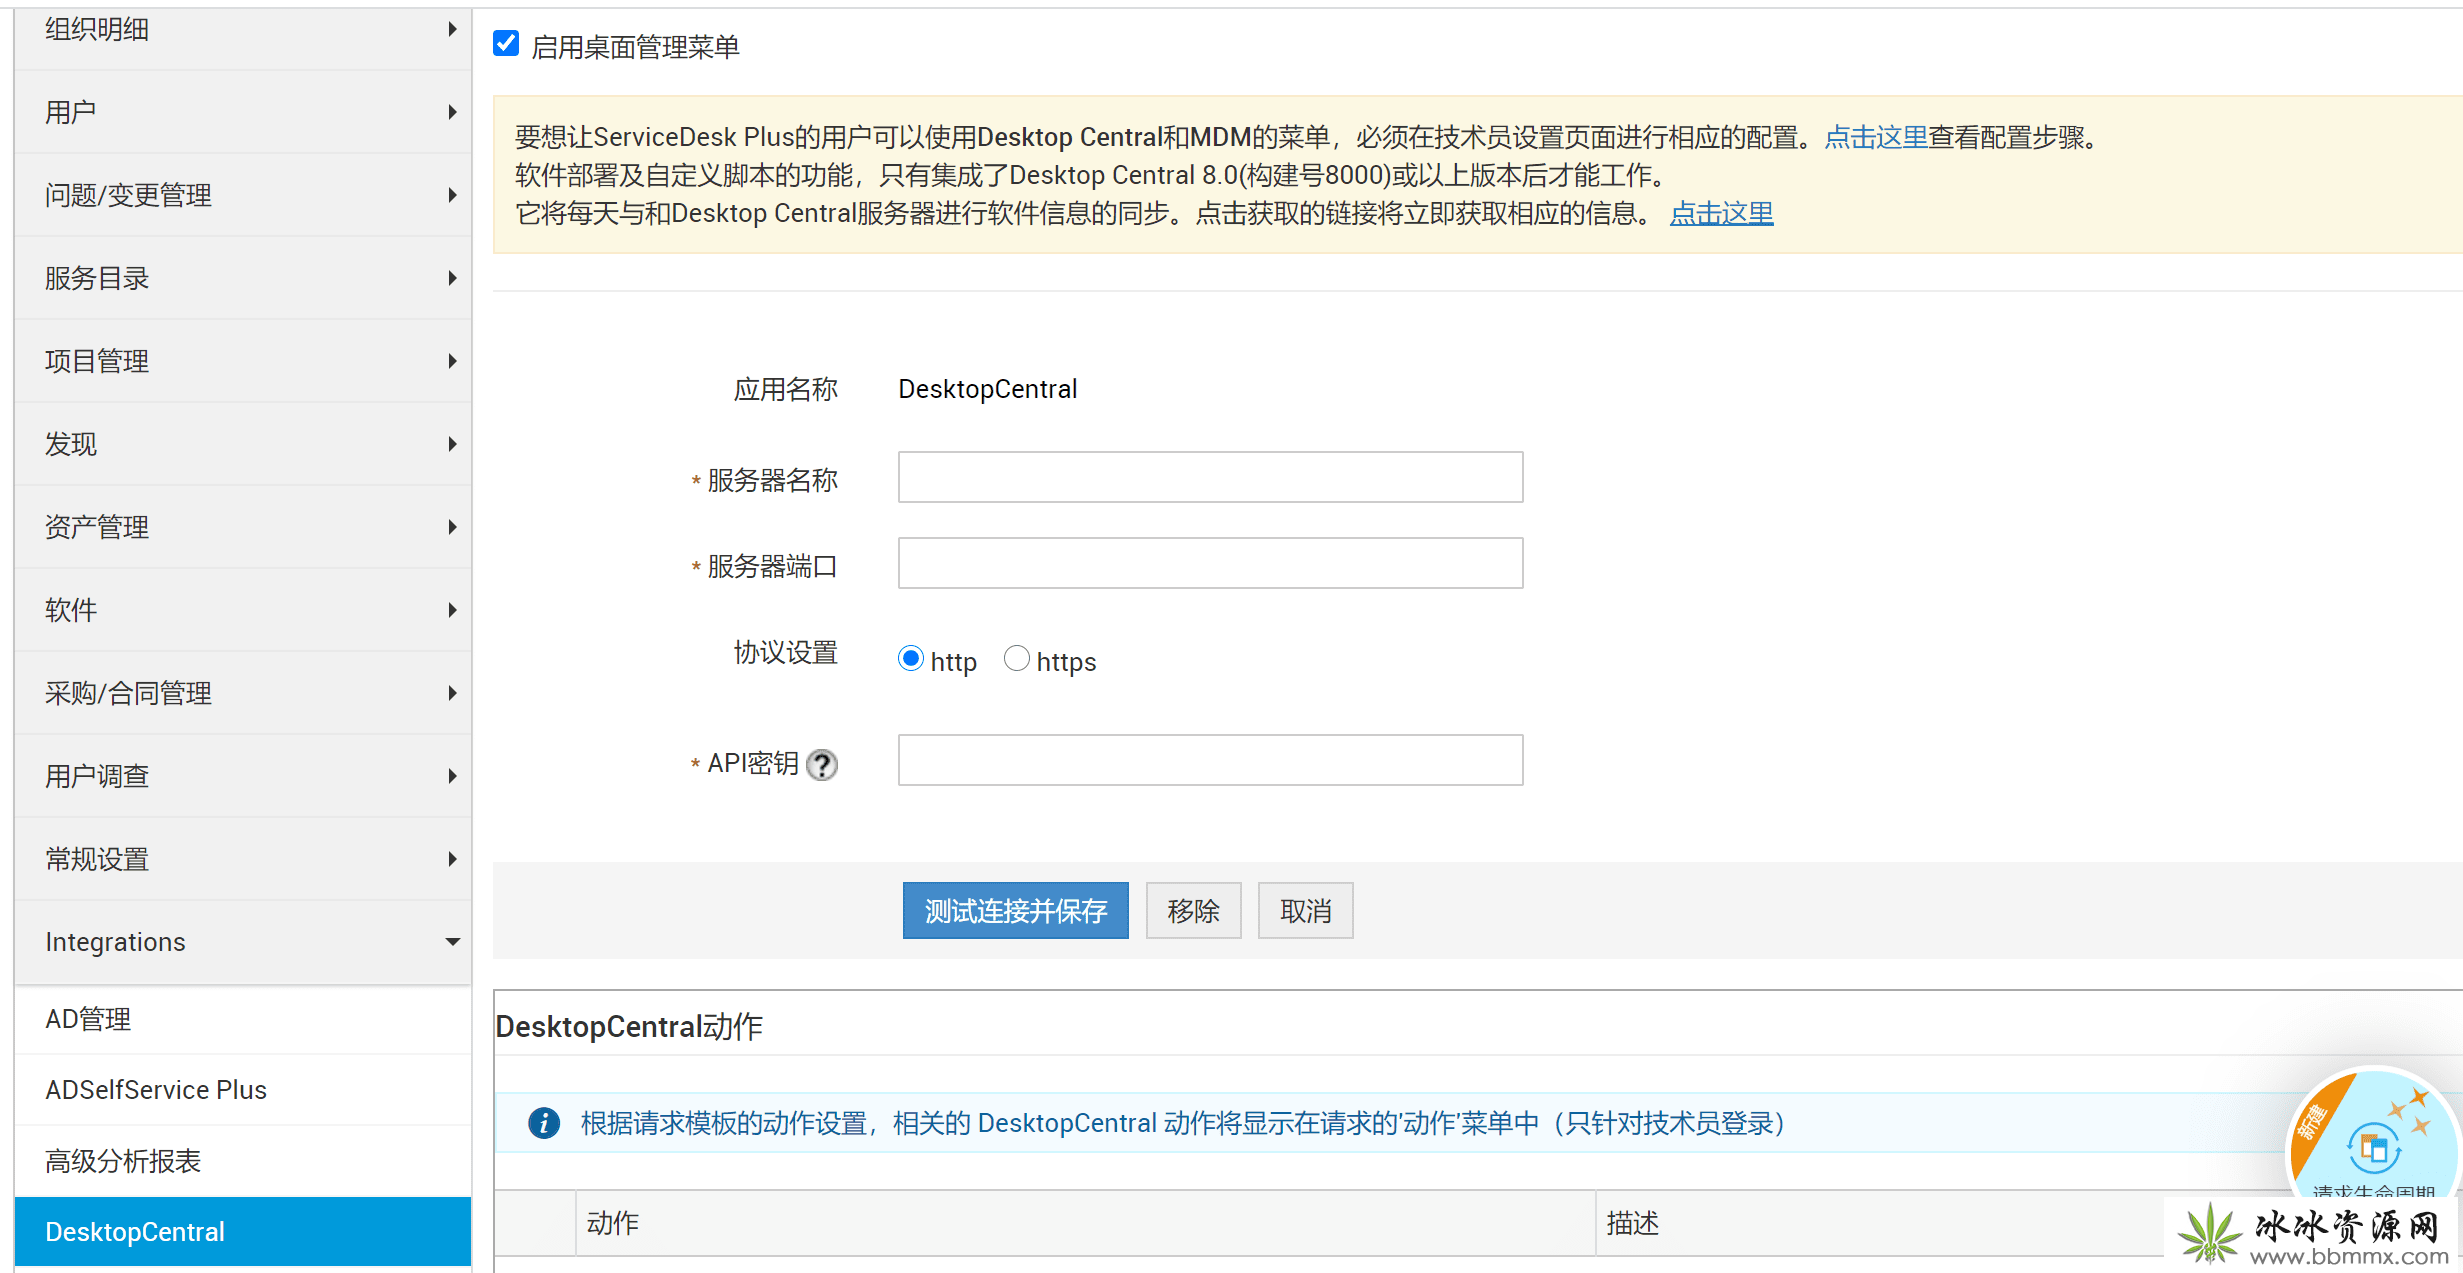
Task: Focus the 服务器端口 input field
Action: click(1210, 563)
